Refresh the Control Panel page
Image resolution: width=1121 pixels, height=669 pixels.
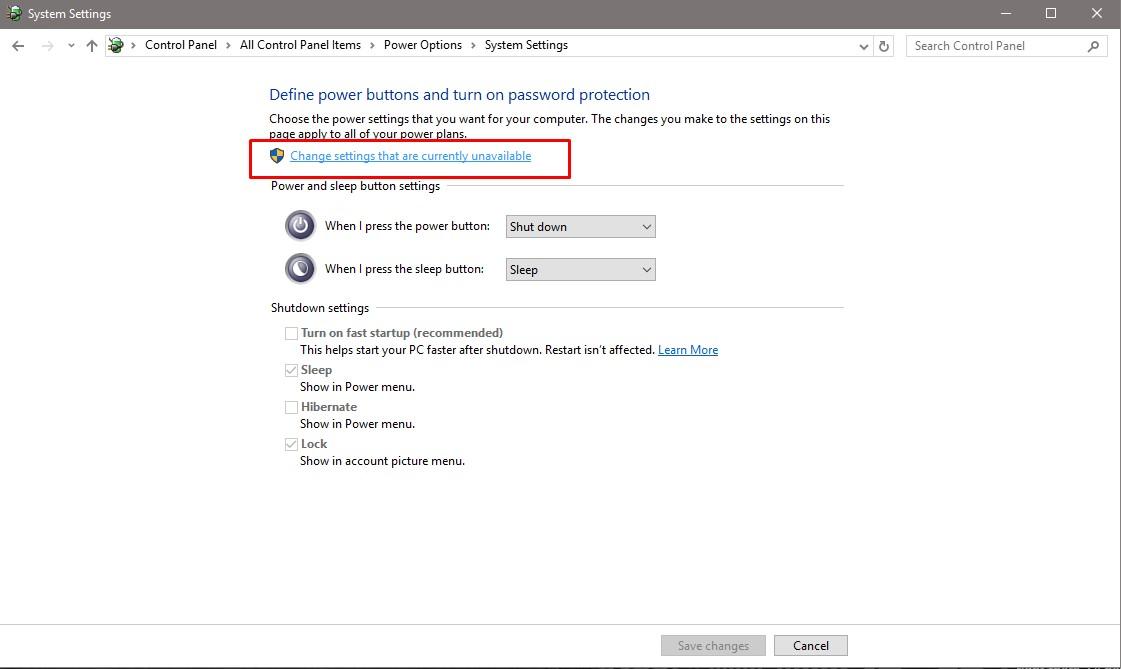[884, 46]
